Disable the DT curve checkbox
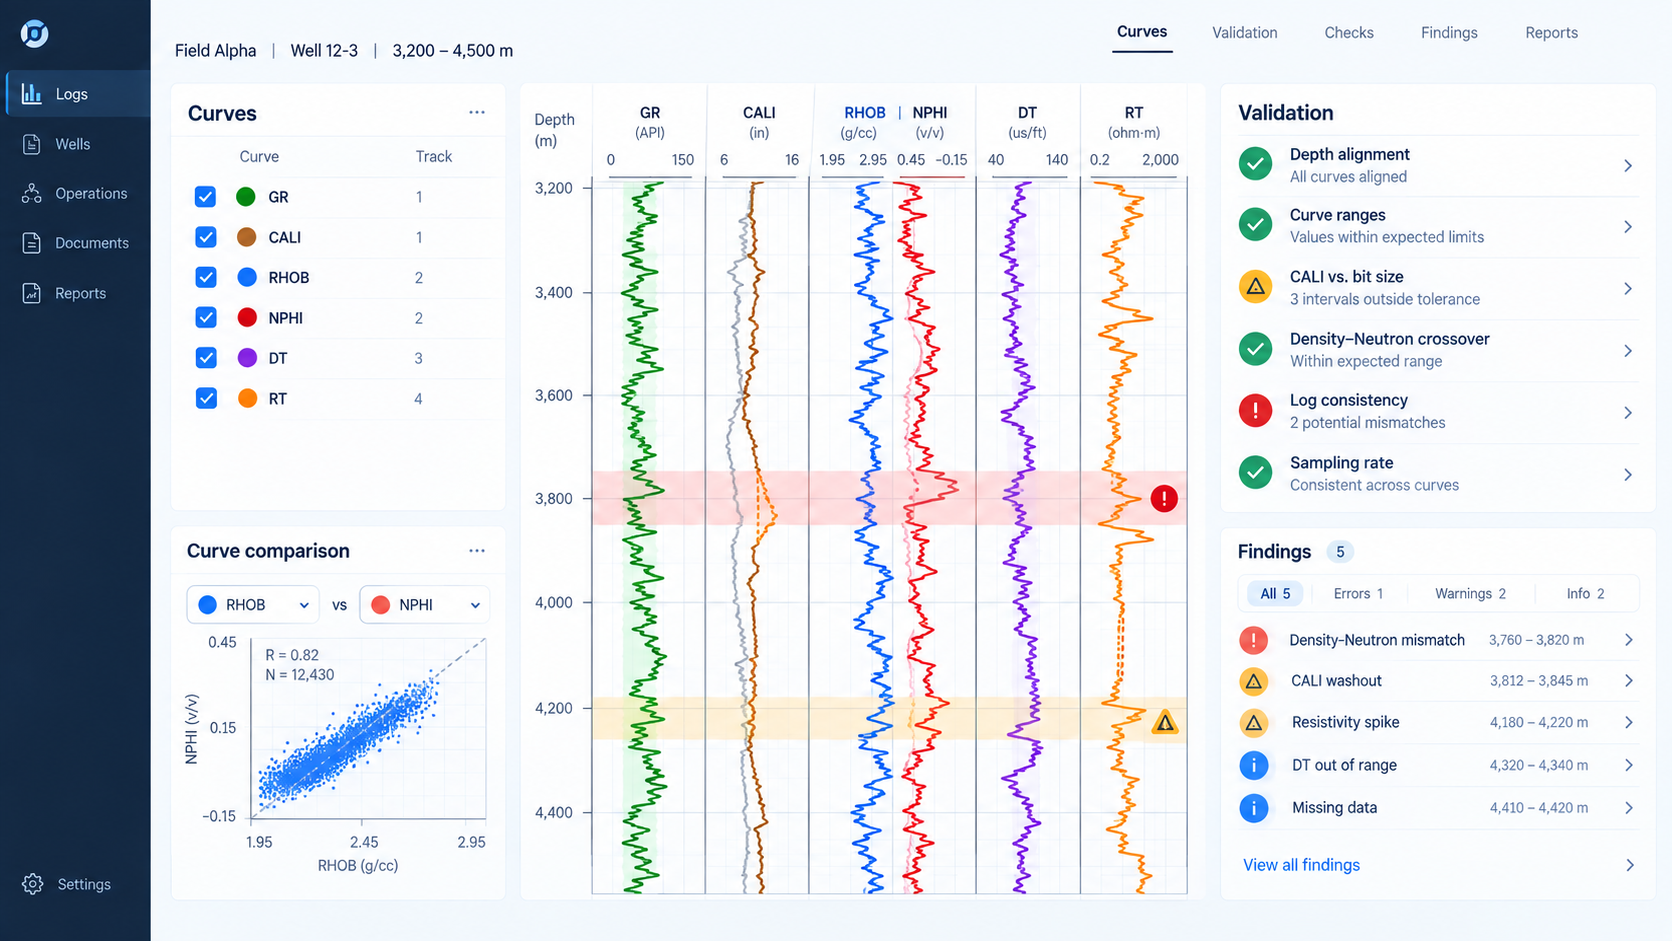This screenshot has width=1672, height=941. click(206, 358)
